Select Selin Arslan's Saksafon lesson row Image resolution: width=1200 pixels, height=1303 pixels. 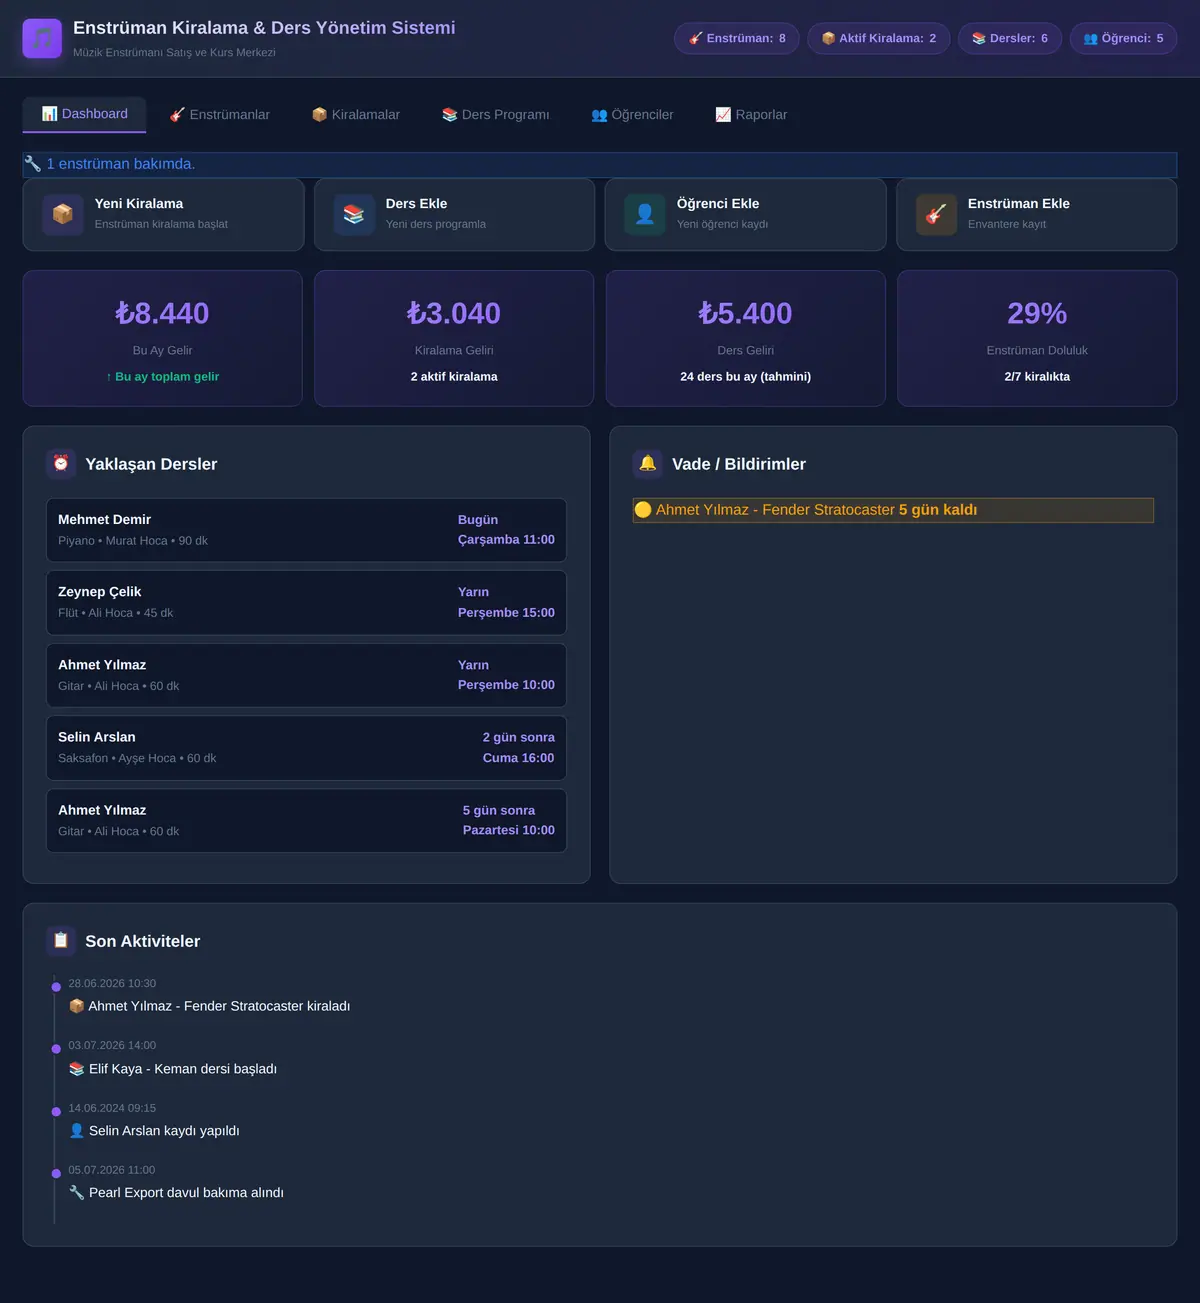coord(306,748)
